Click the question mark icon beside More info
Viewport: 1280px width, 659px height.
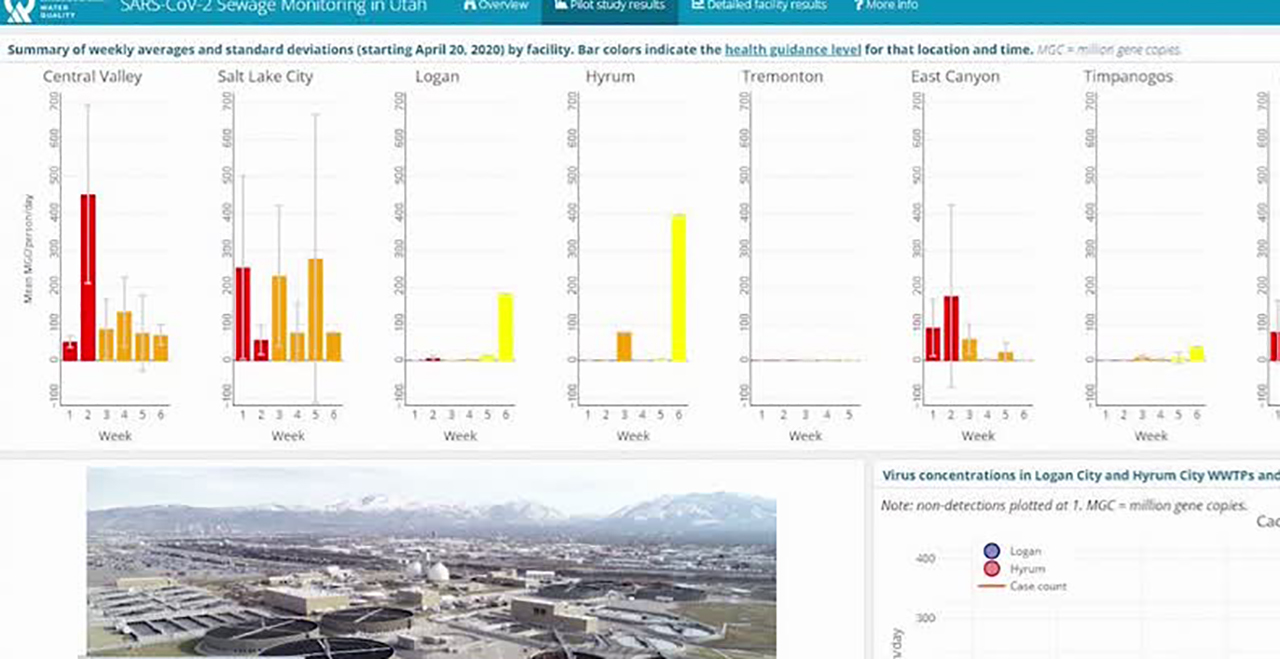coord(858,6)
